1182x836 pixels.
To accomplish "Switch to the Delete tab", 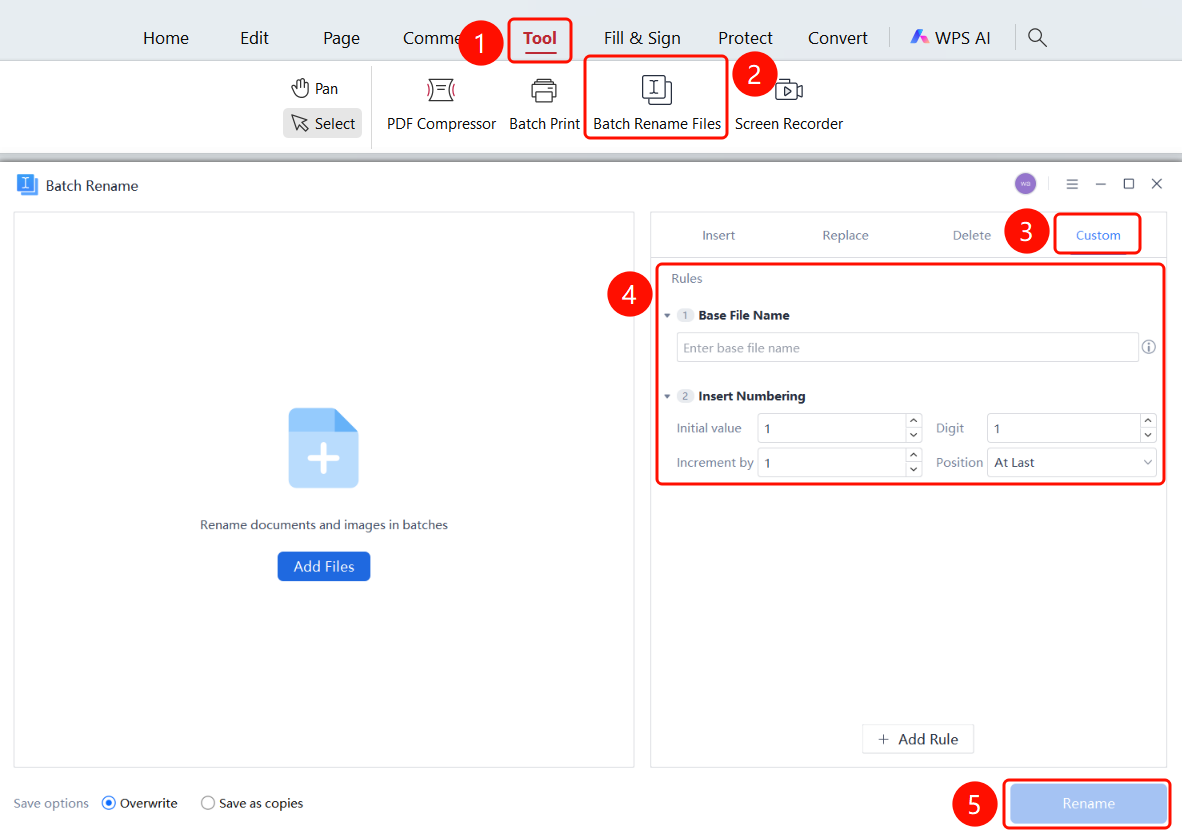I will click(x=972, y=235).
